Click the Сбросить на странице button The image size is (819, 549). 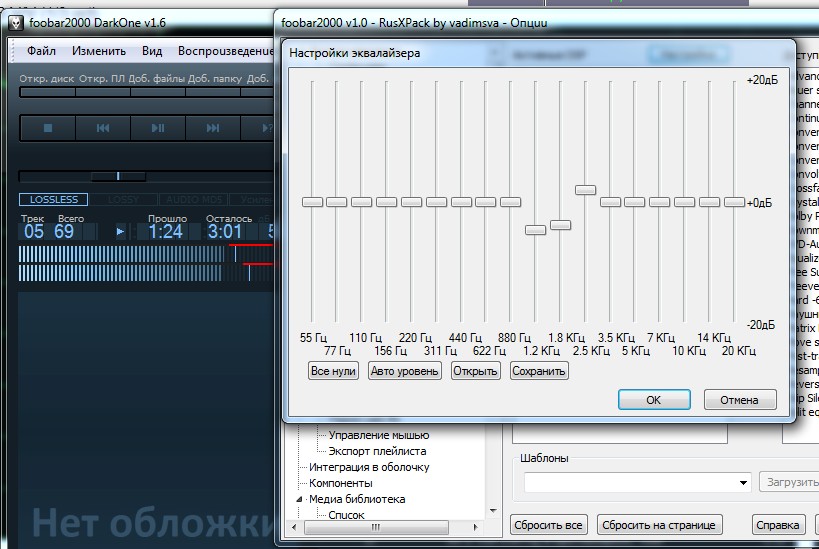(x=659, y=525)
